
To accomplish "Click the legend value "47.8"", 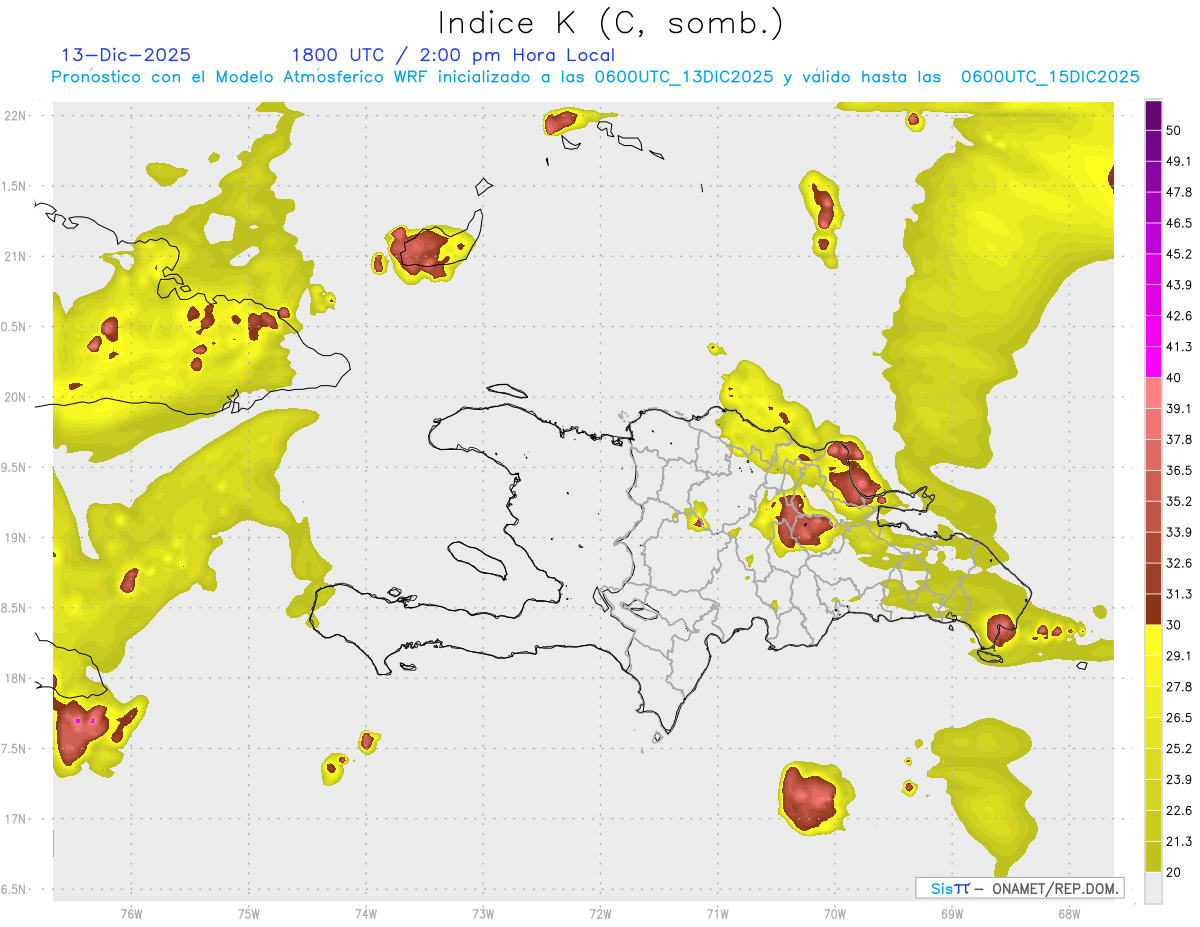I will 1179,192.
